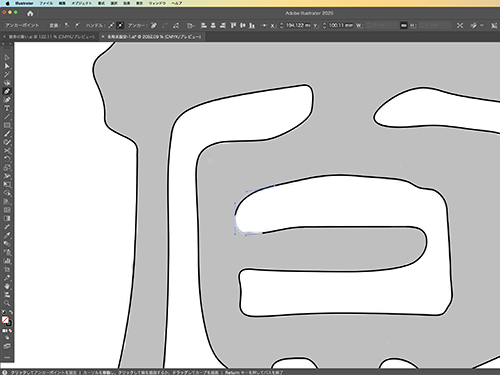Screen dimensions: 500x375
Task: Click the X coordinate stepper arrows
Action: pyautogui.click(x=281, y=25)
